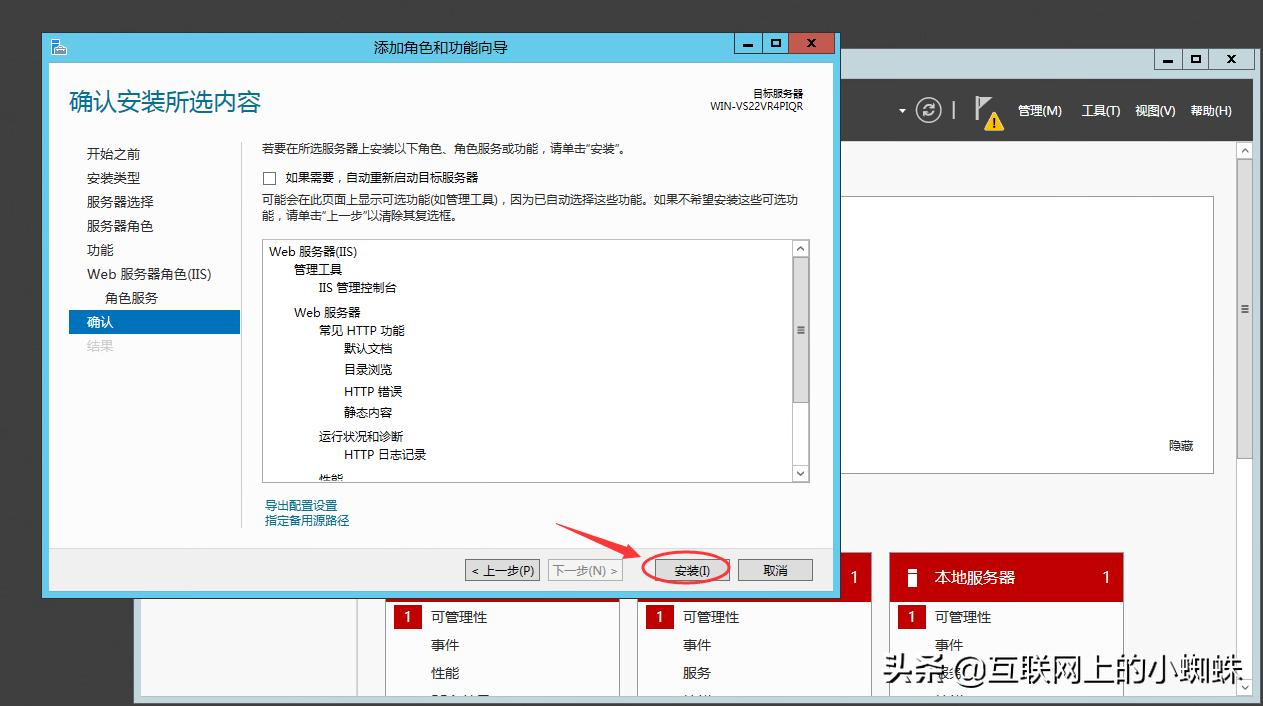The width and height of the screenshot is (1263, 706).
Task: Open the 工具(T) menu
Action: click(x=1100, y=111)
